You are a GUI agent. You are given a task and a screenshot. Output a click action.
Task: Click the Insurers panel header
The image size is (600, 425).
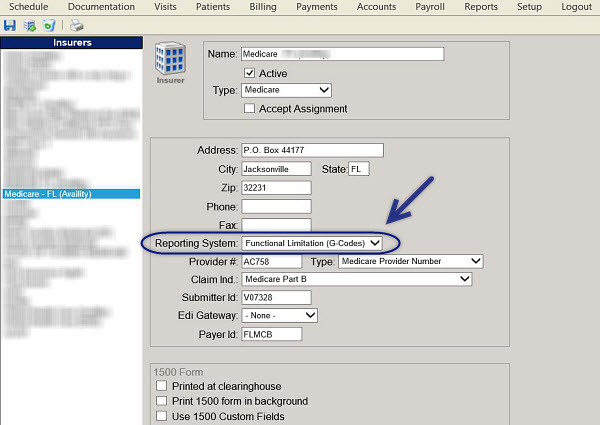(x=72, y=42)
